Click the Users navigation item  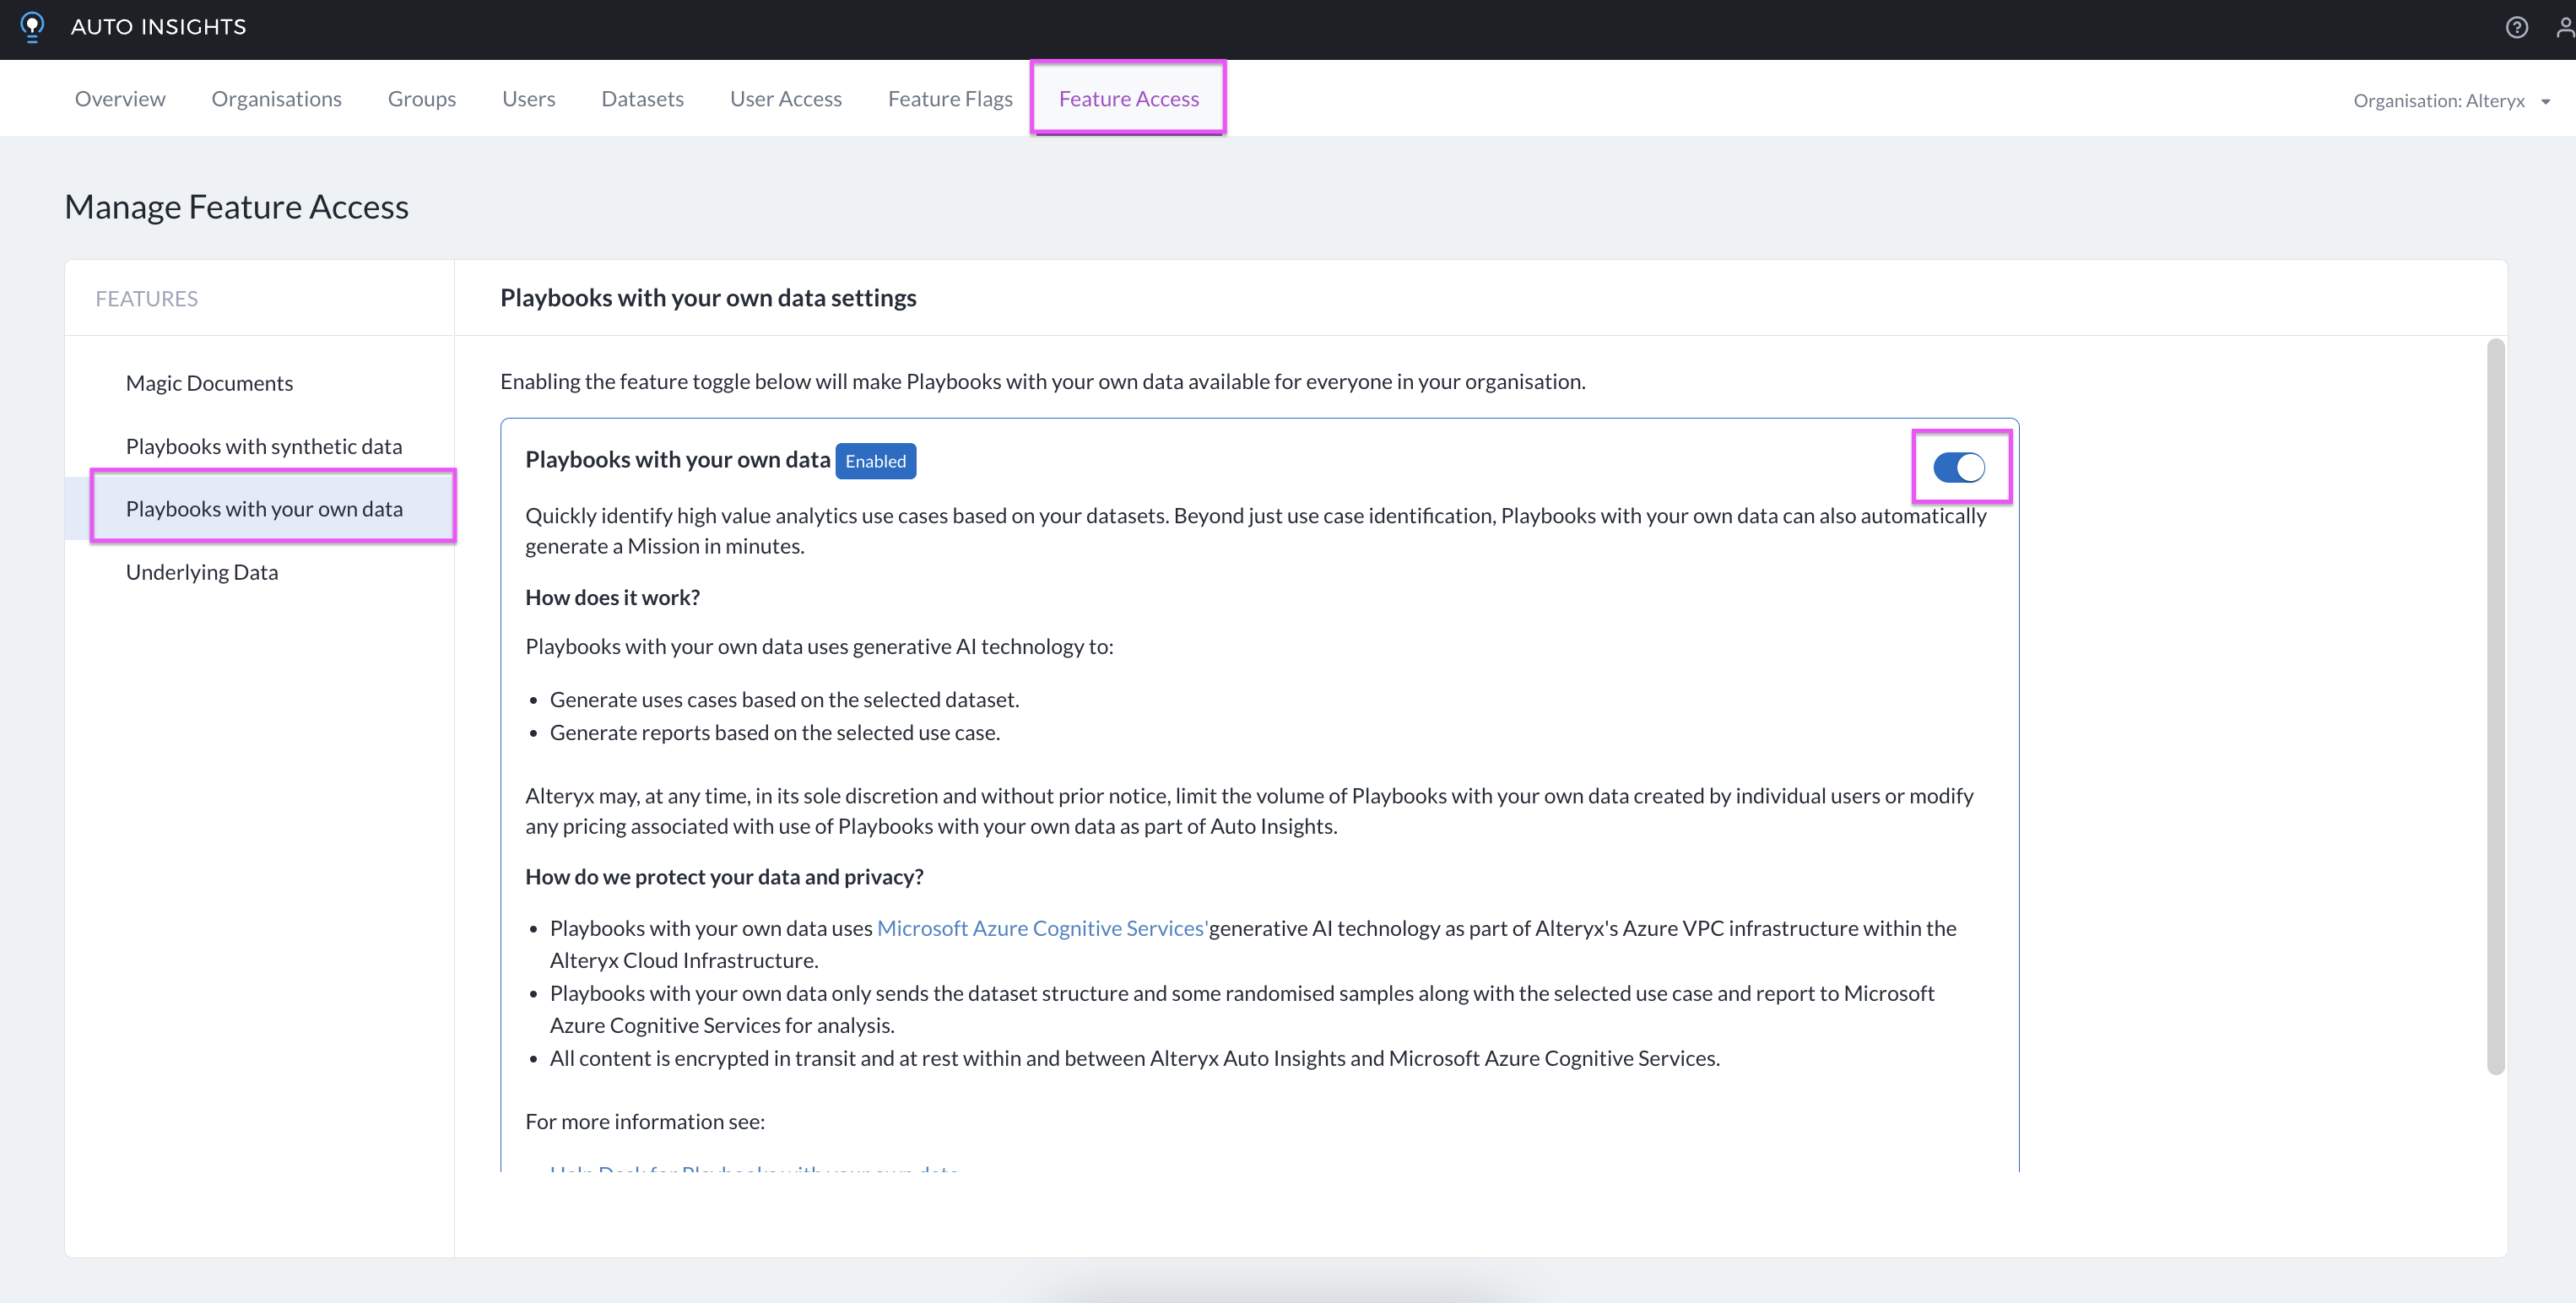tap(528, 96)
